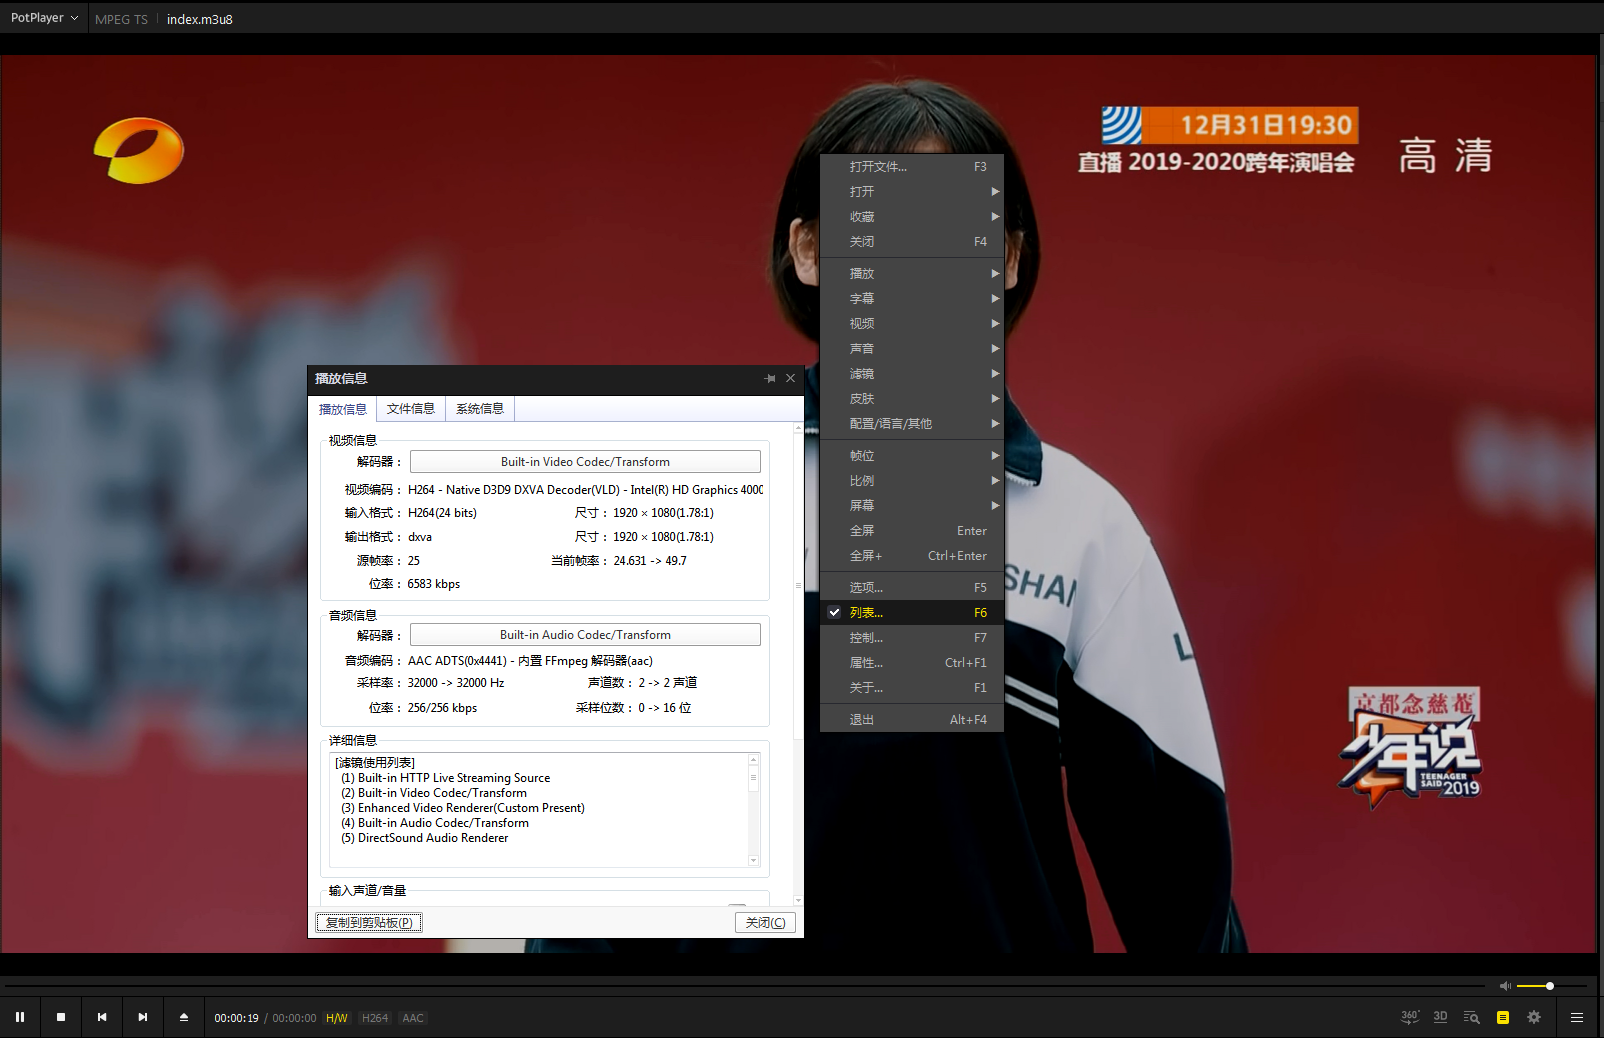The image size is (1604, 1038).
Task: Click the 复制到剪贴板 button
Action: pos(369,923)
